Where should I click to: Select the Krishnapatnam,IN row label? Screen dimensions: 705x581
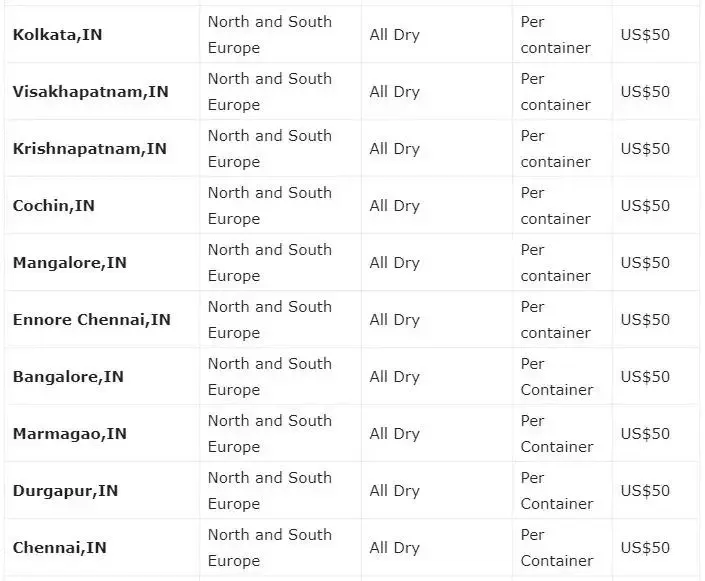(89, 149)
